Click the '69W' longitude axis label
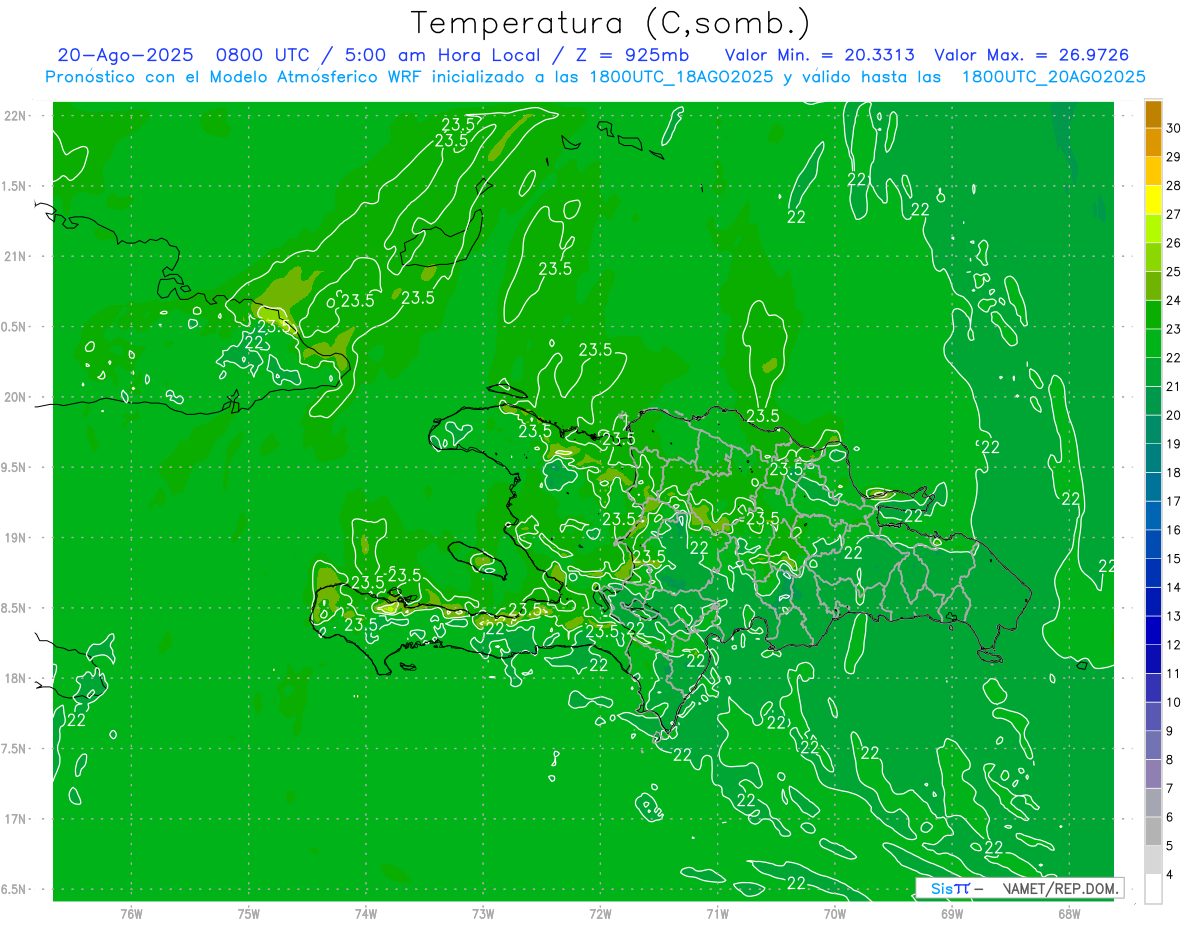1200x927 pixels. point(952,914)
